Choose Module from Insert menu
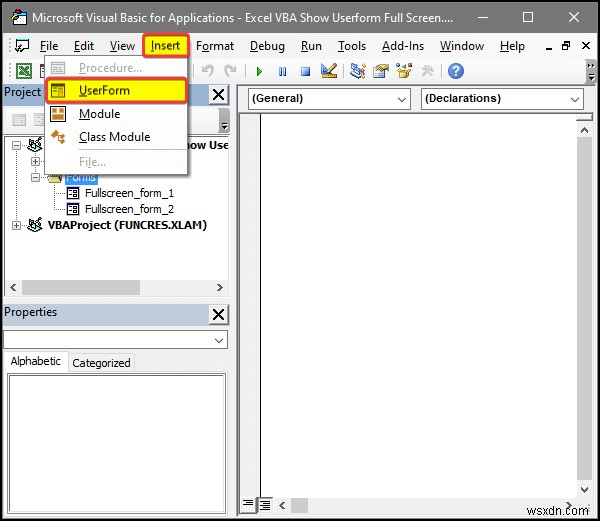Viewport: 600px width, 521px height. click(116, 114)
